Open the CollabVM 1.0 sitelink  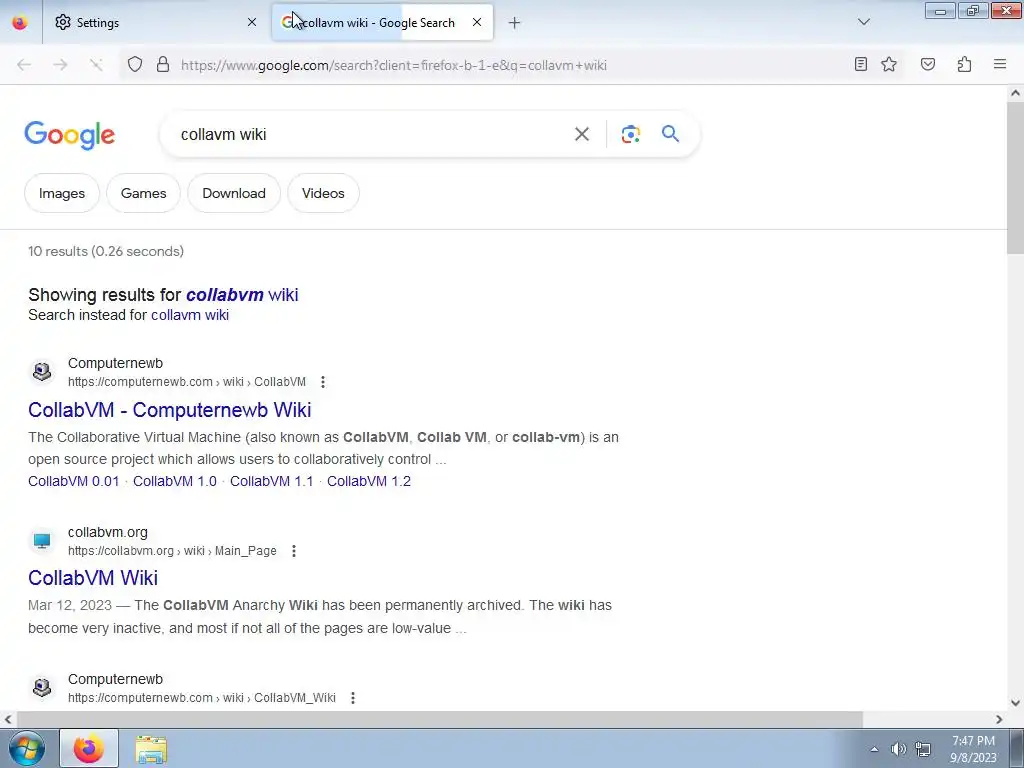coord(175,481)
